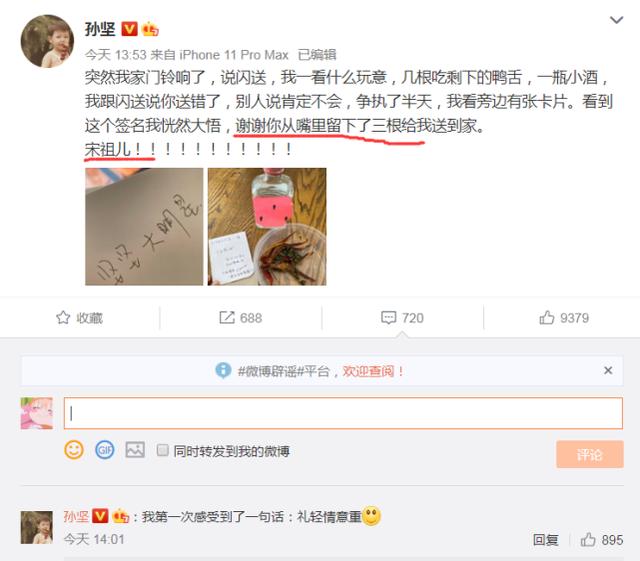Attach a picture with the image icon

(x=135, y=450)
